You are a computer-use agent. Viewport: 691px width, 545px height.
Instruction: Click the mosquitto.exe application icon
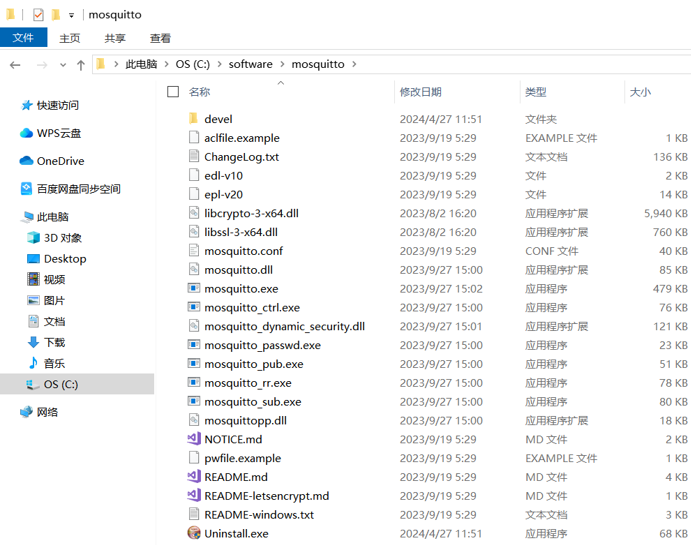click(194, 289)
